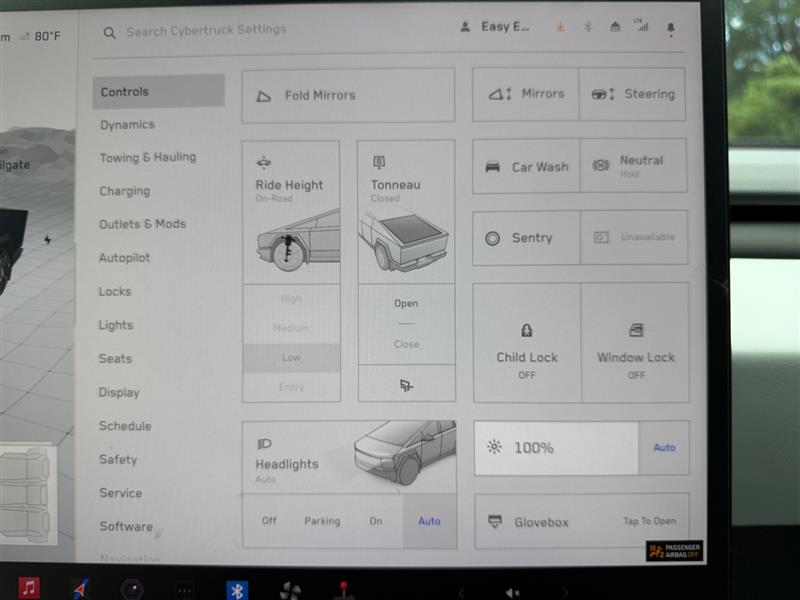Toggle Window Lock

pos(635,343)
